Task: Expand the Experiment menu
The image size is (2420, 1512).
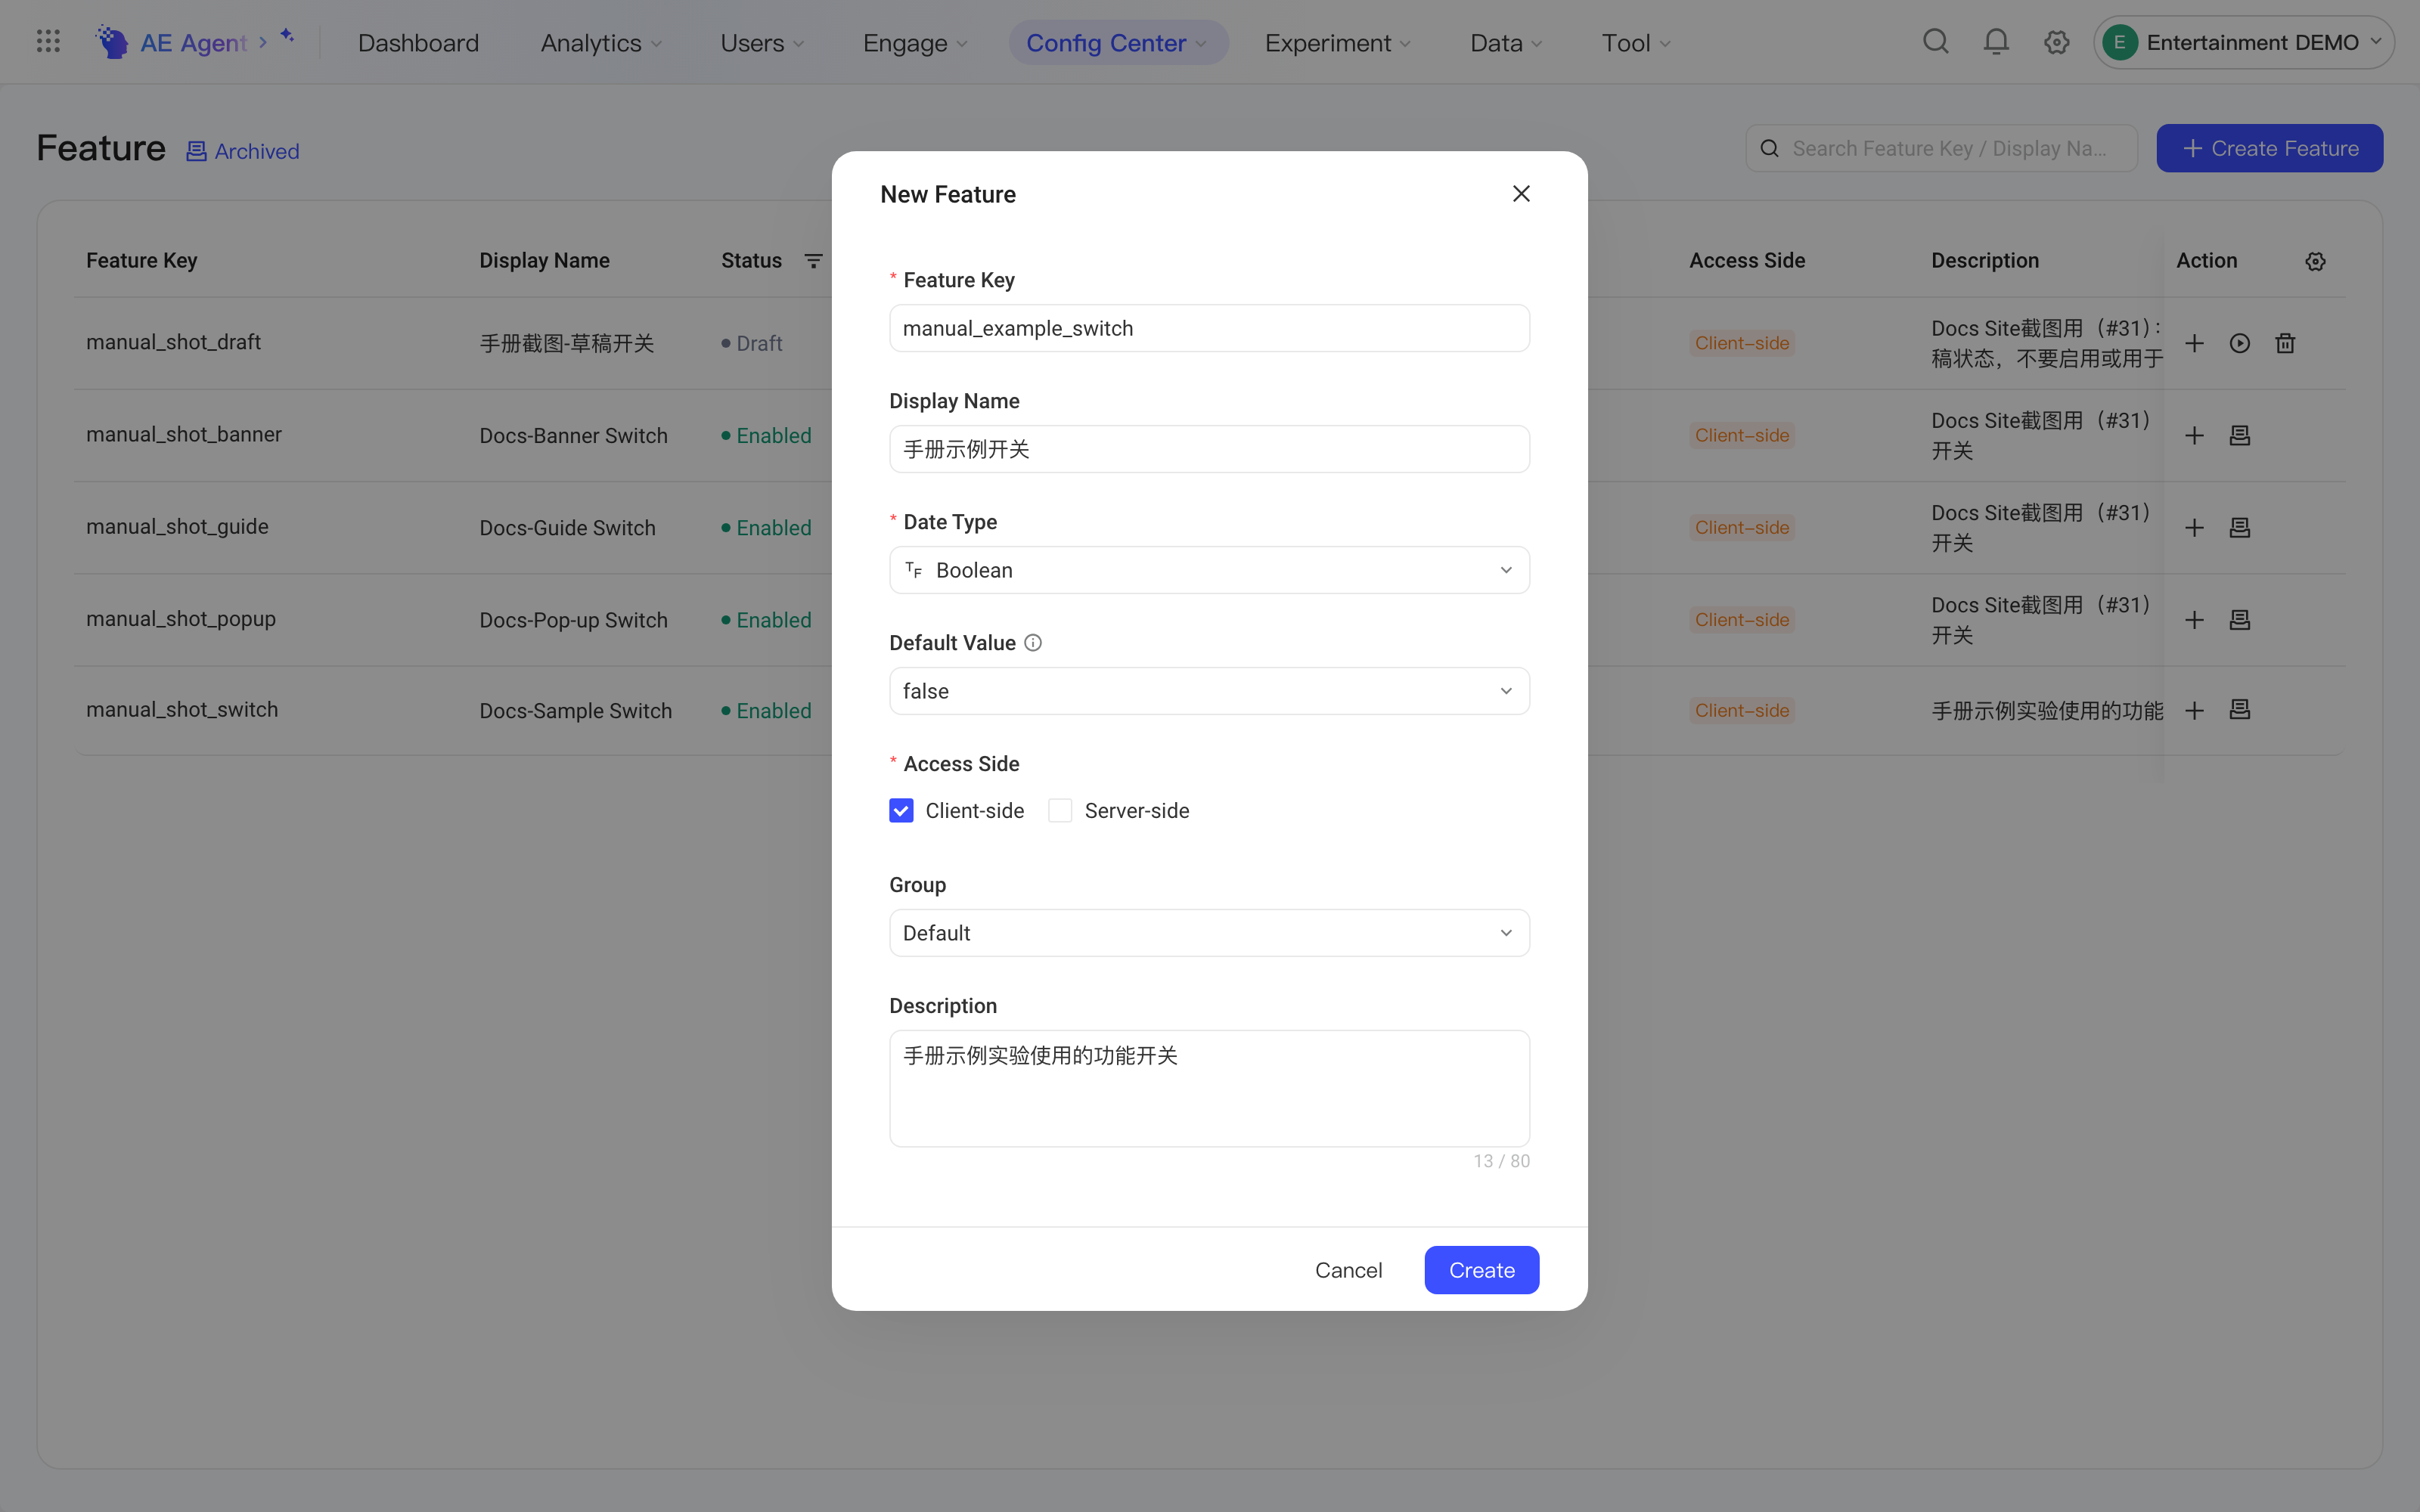Action: [x=1337, y=43]
